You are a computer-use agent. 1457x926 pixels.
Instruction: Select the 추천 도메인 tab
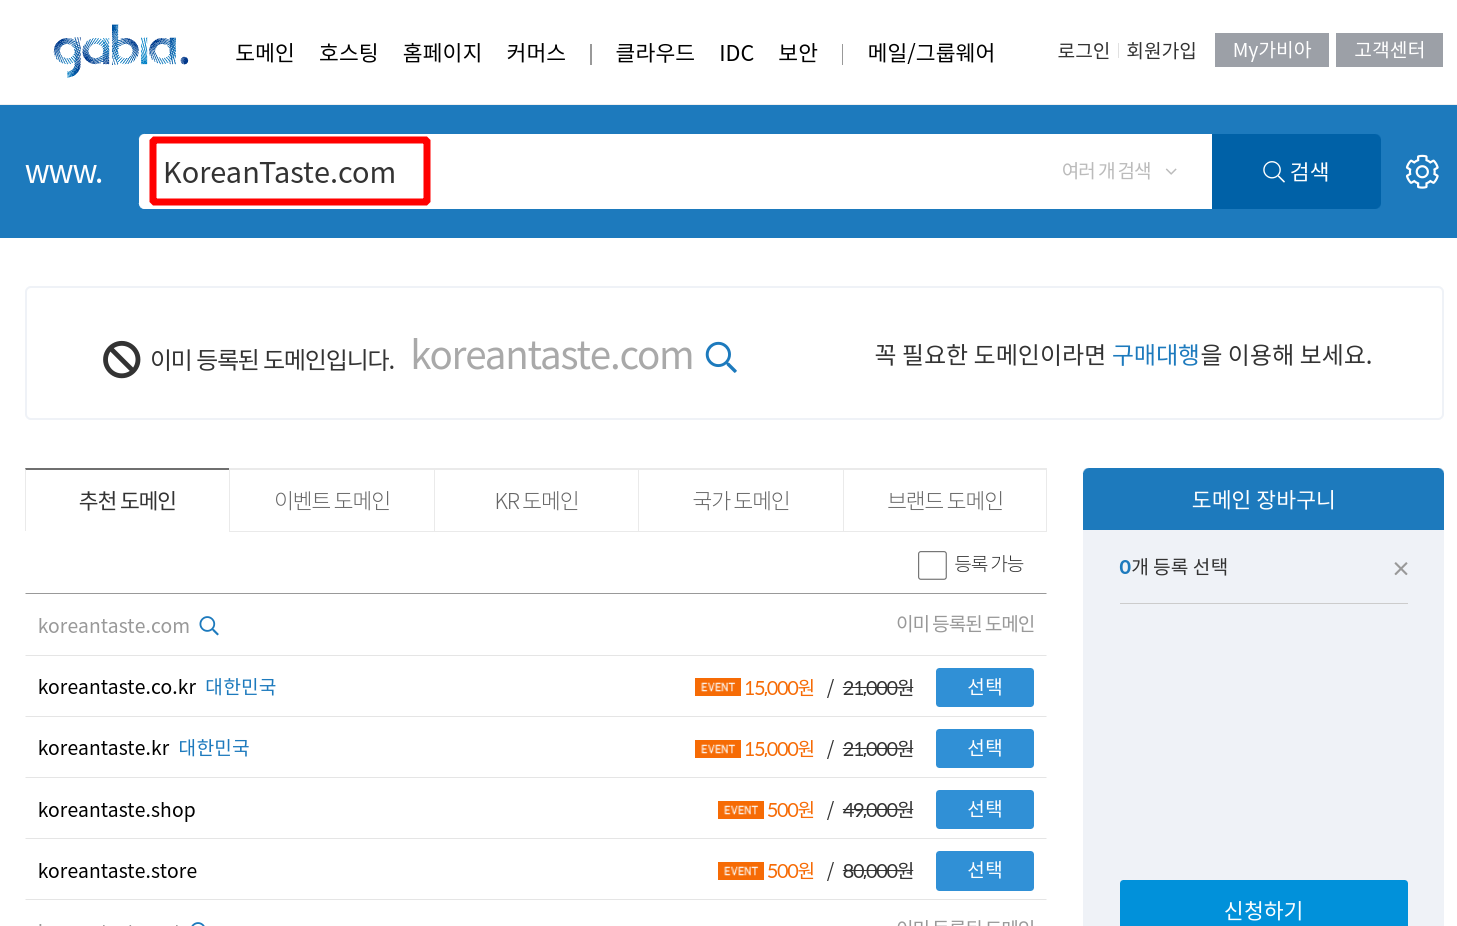[127, 500]
